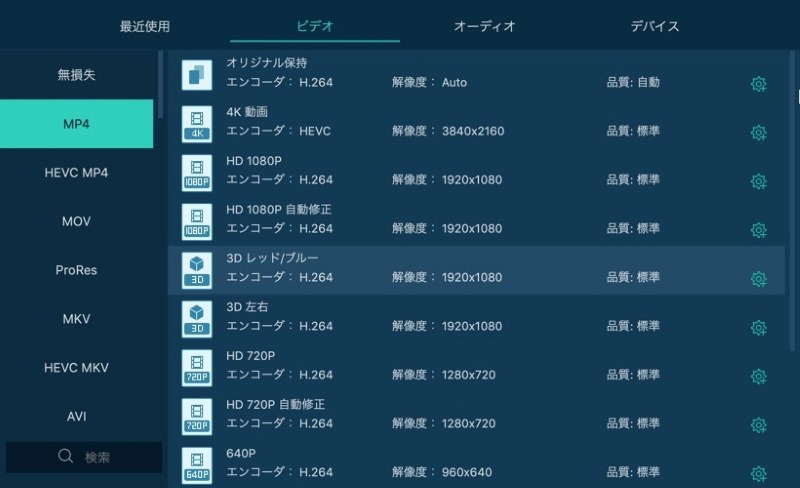Select 無損失 format in sidebar
Screen dimensions: 800x488
77,75
